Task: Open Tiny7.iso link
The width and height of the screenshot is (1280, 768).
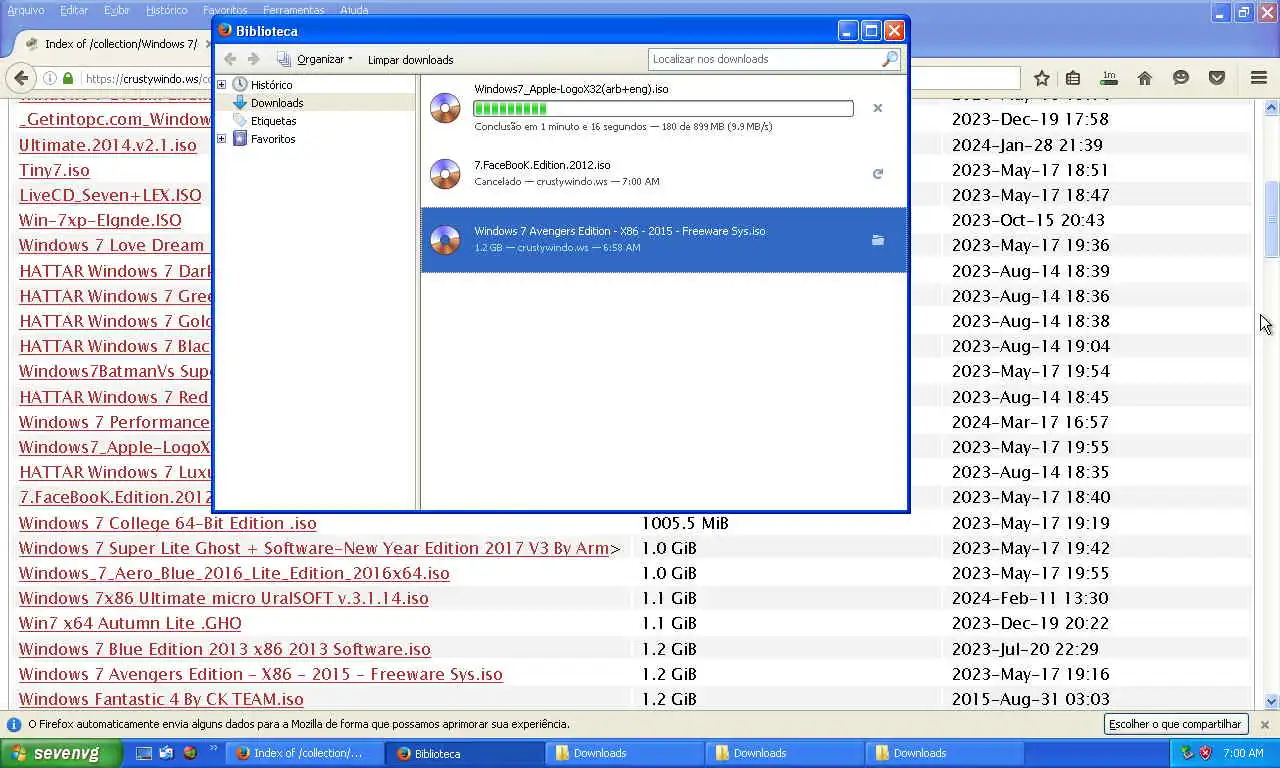Action: (x=54, y=170)
